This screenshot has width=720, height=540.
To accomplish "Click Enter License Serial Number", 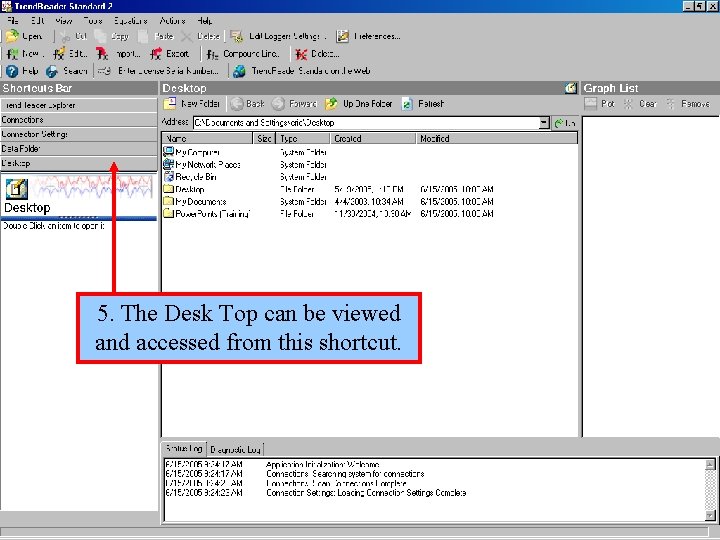I will (x=158, y=71).
